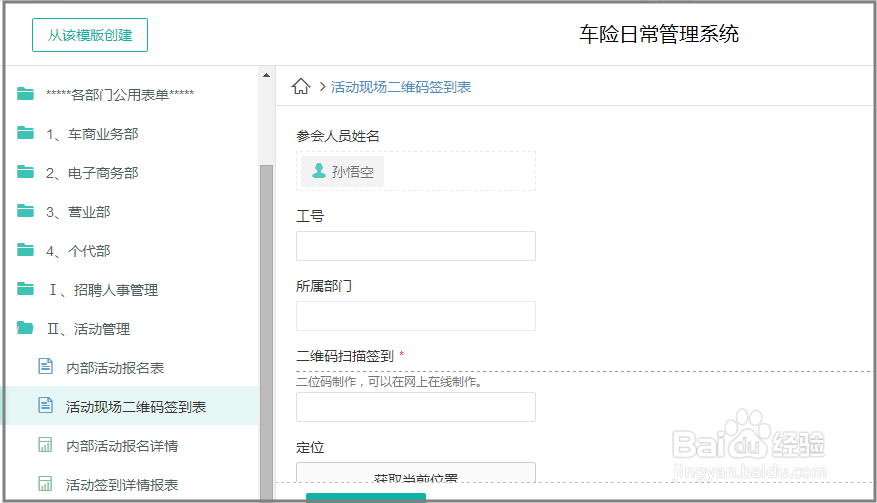Click folder icon for 电子商务部
Screen dimensions: 877x503
click(x=25, y=172)
